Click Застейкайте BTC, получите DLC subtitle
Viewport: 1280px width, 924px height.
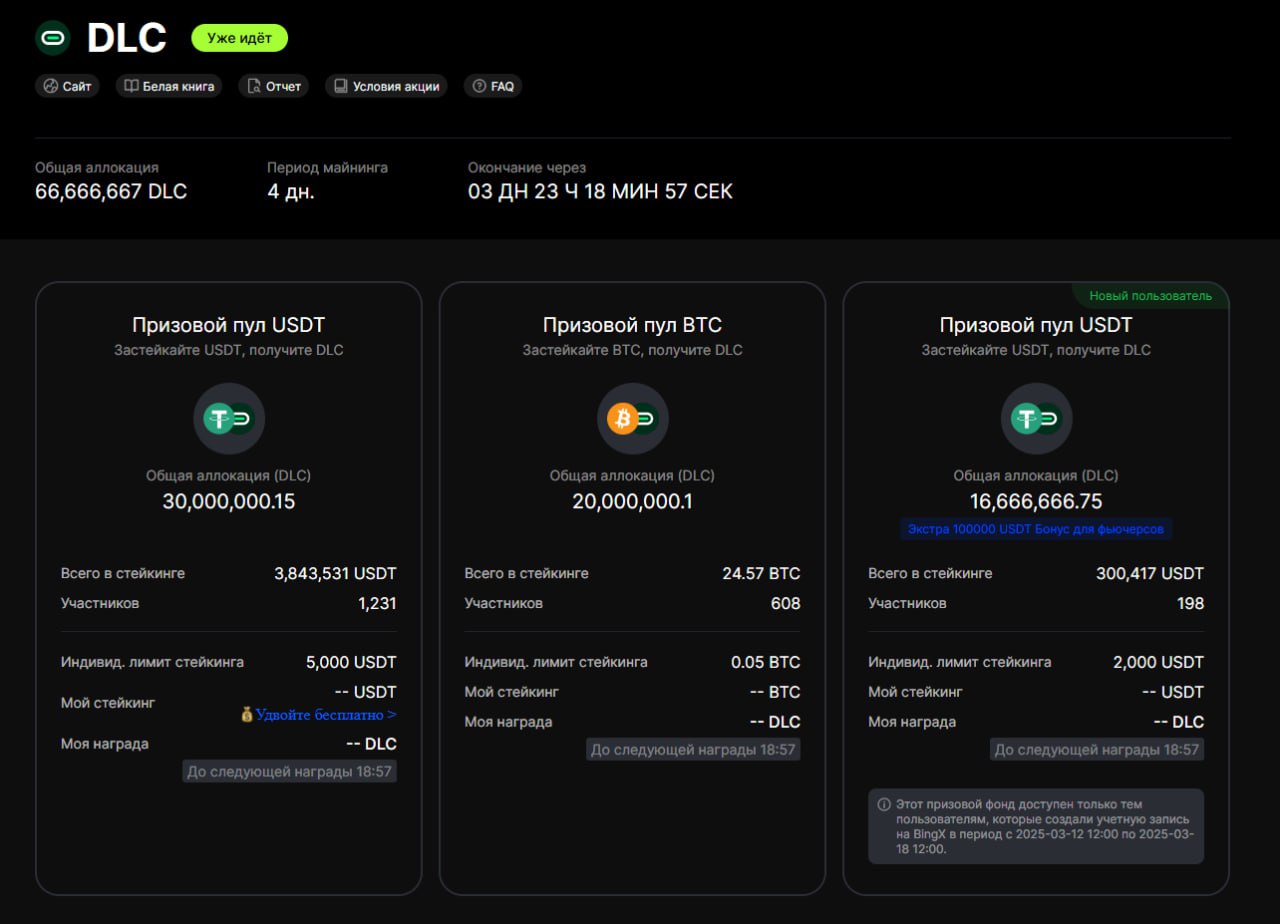(632, 350)
